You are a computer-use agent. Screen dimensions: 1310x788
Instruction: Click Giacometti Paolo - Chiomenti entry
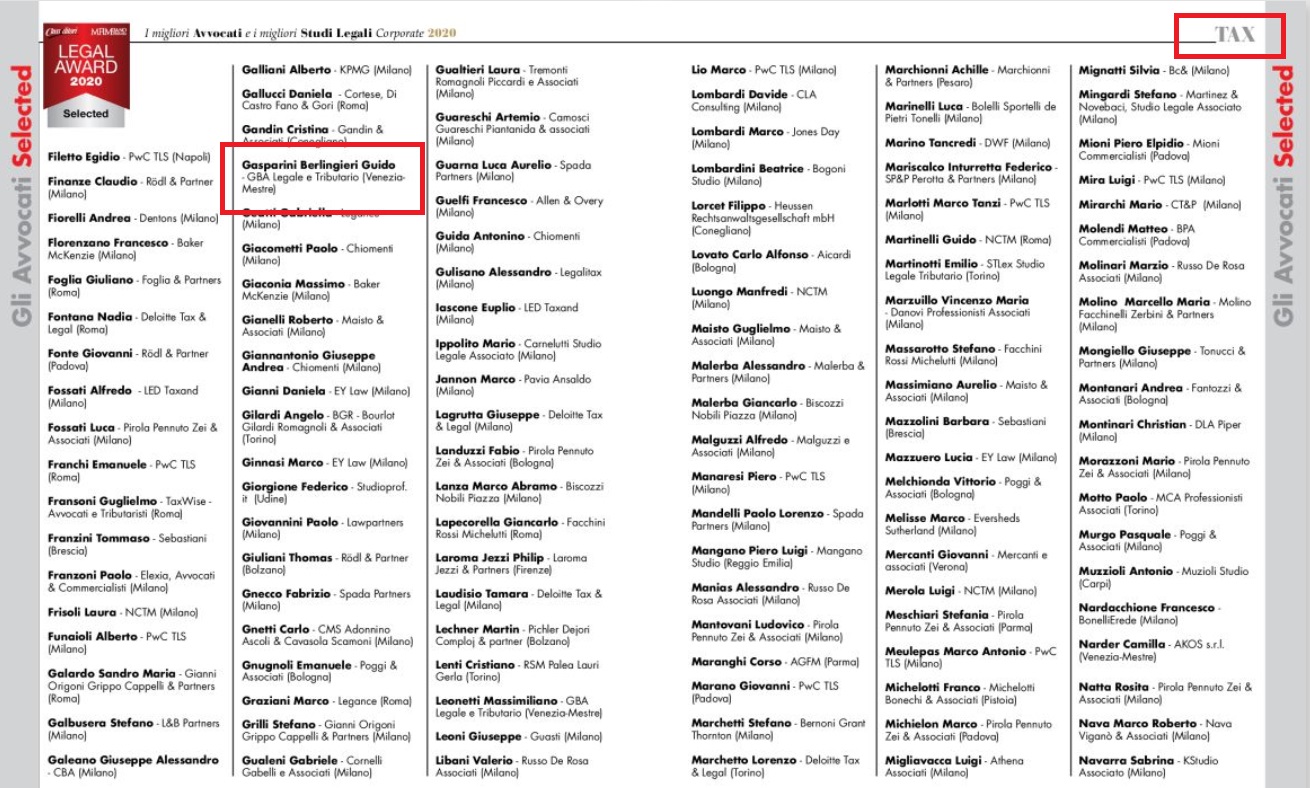coord(318,254)
